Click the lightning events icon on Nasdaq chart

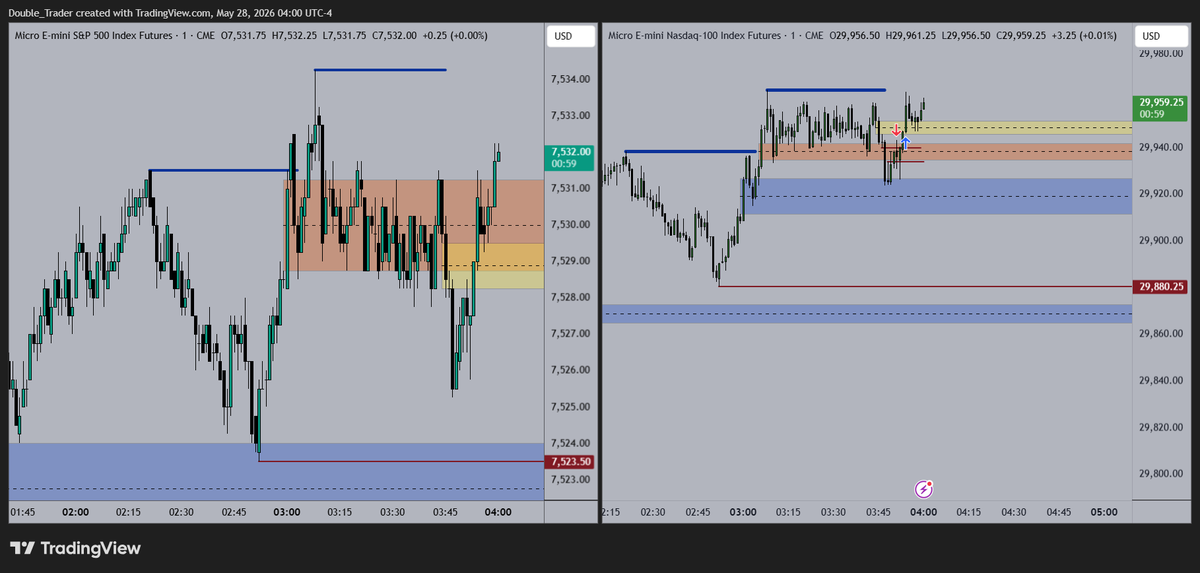coord(926,489)
